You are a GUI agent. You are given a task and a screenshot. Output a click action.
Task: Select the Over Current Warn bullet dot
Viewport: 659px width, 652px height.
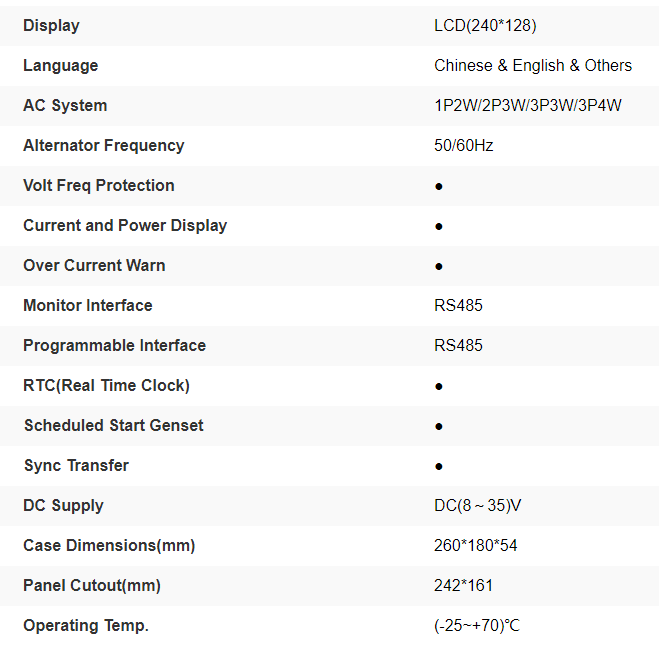pos(439,266)
